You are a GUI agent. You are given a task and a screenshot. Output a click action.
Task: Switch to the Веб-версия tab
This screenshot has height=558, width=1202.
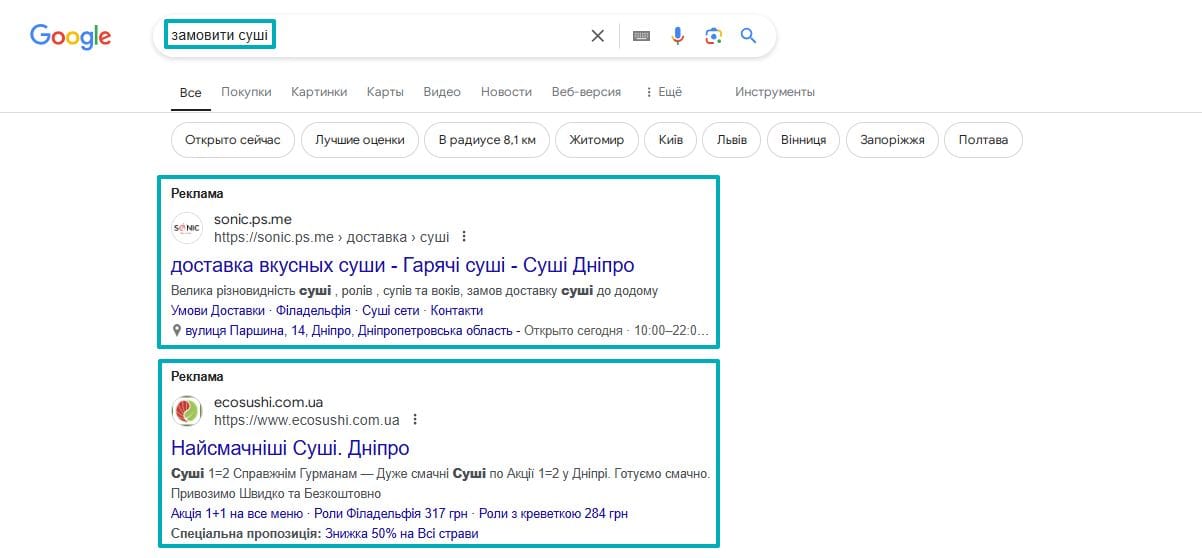point(586,92)
